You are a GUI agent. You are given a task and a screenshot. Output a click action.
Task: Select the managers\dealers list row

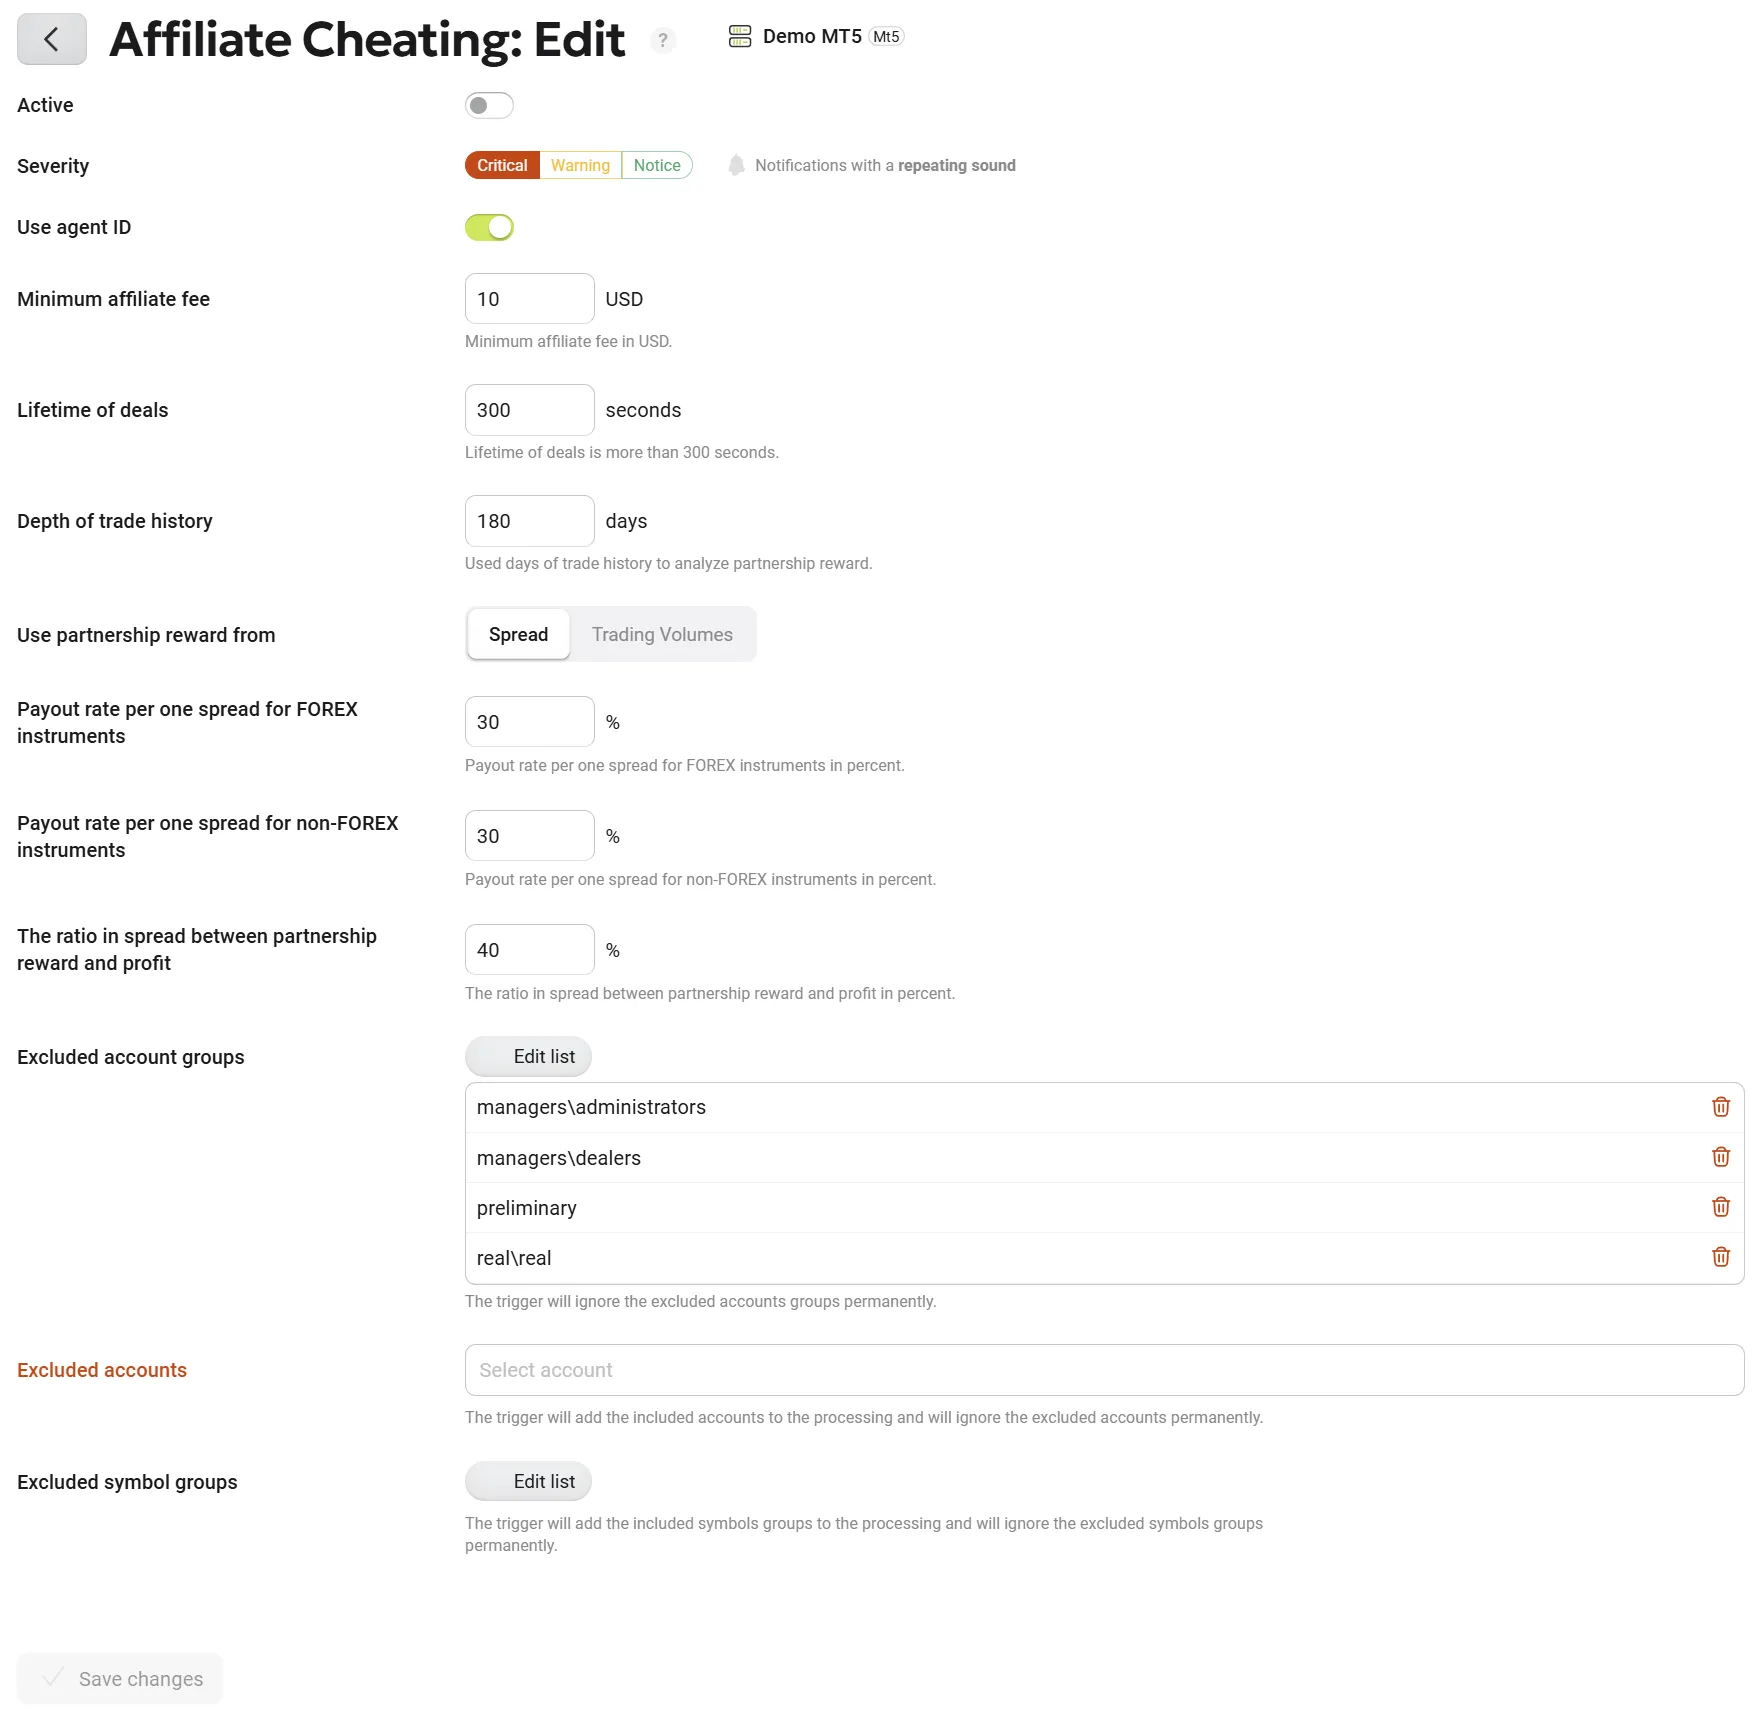tap(1104, 1158)
